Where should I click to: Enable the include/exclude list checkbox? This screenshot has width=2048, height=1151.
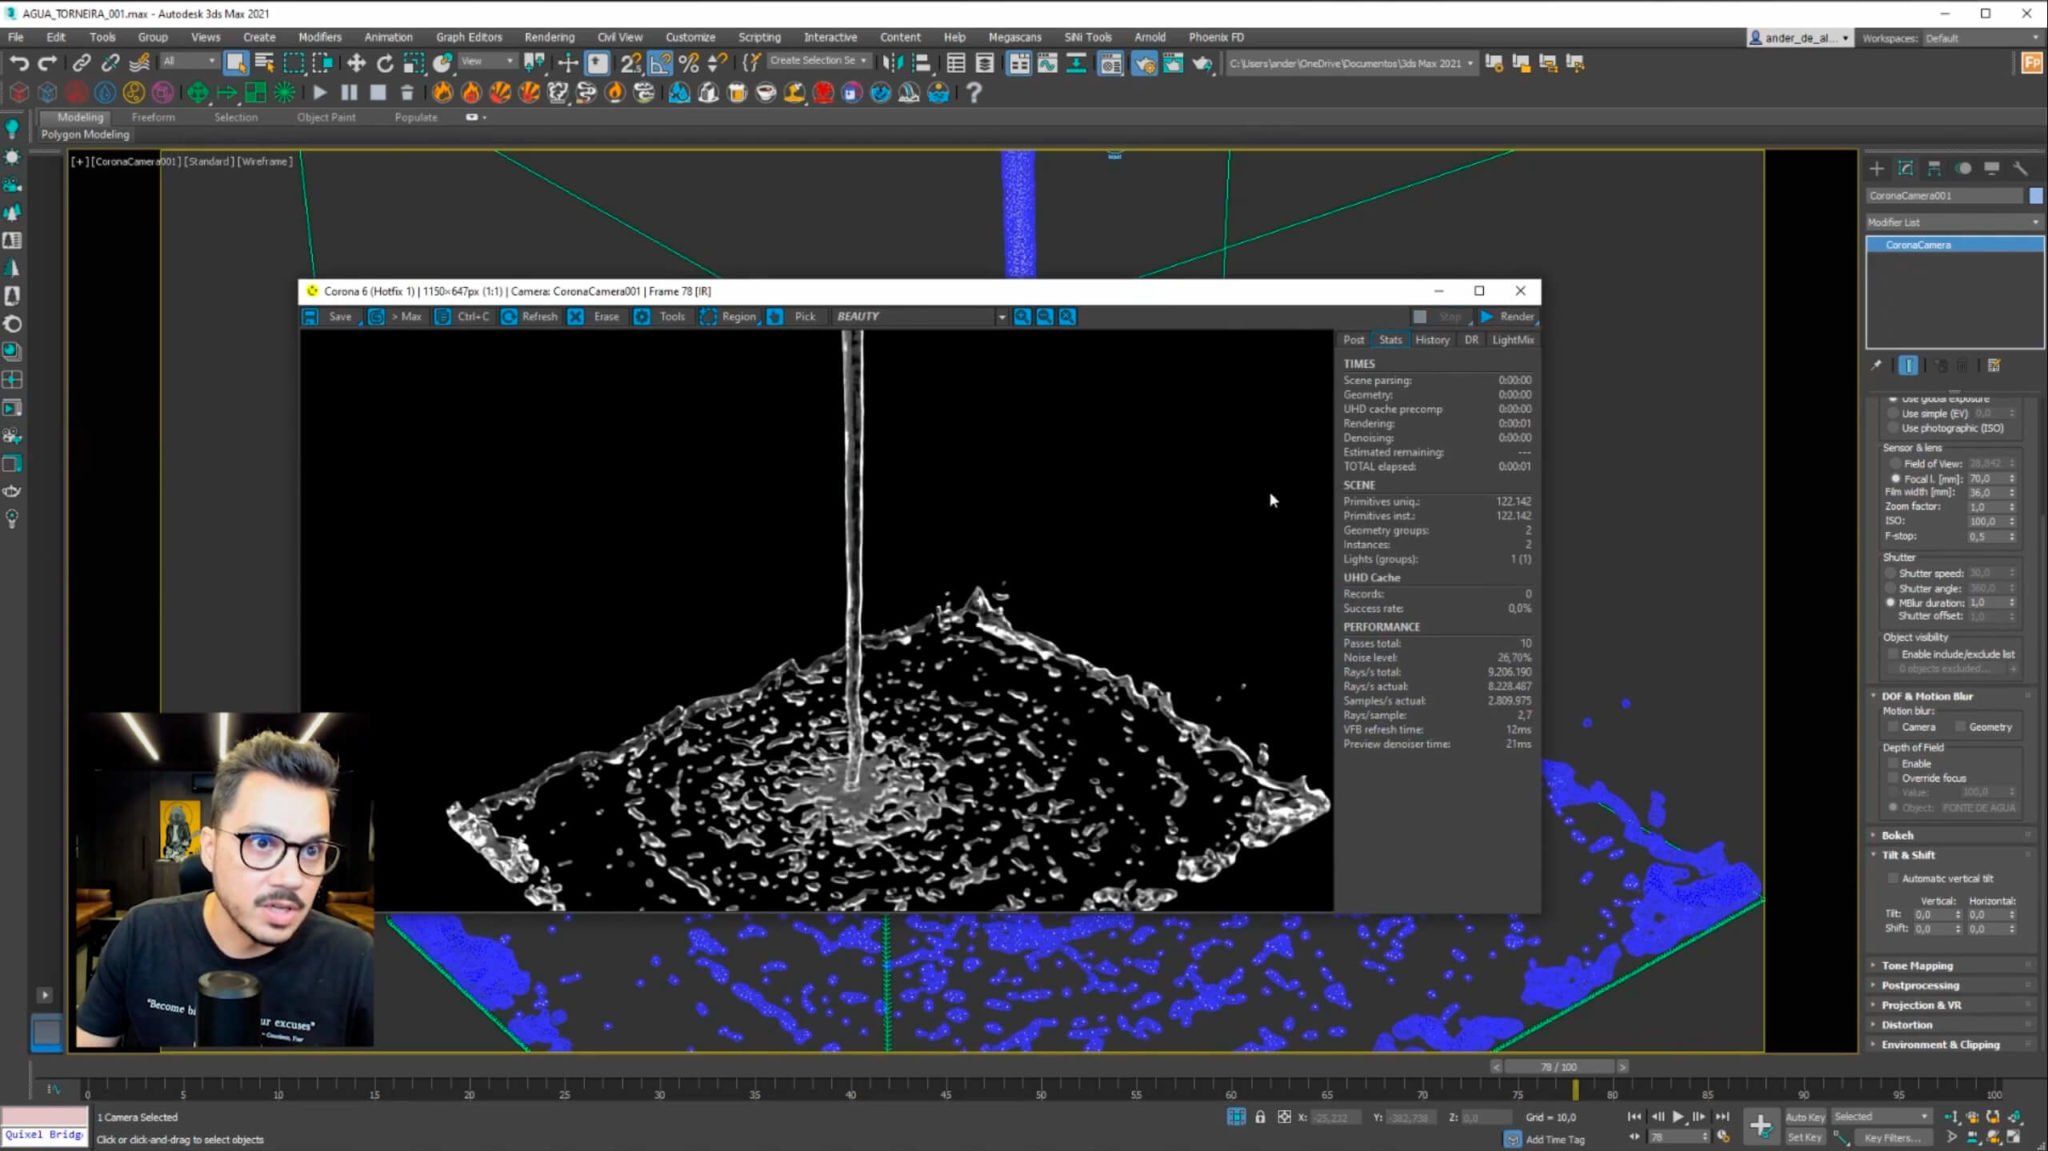[1893, 653]
